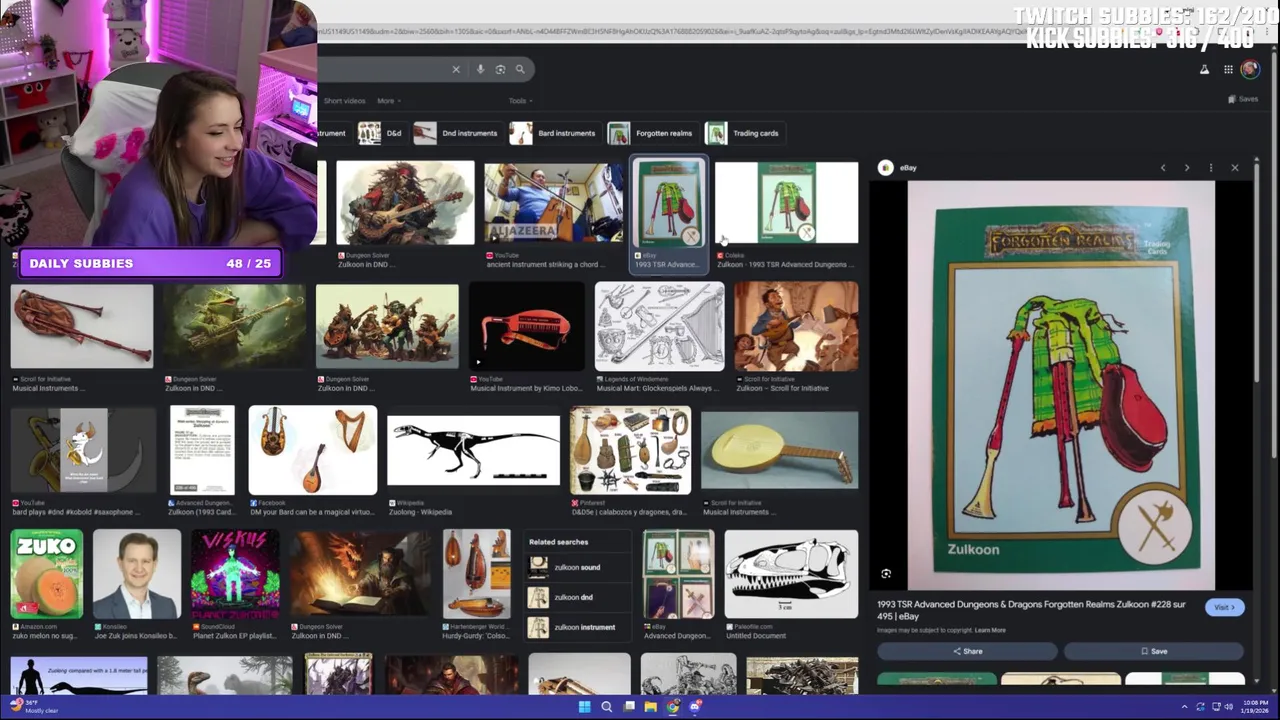
Task: Click the main Zulkoon card preview image
Action: (1061, 385)
